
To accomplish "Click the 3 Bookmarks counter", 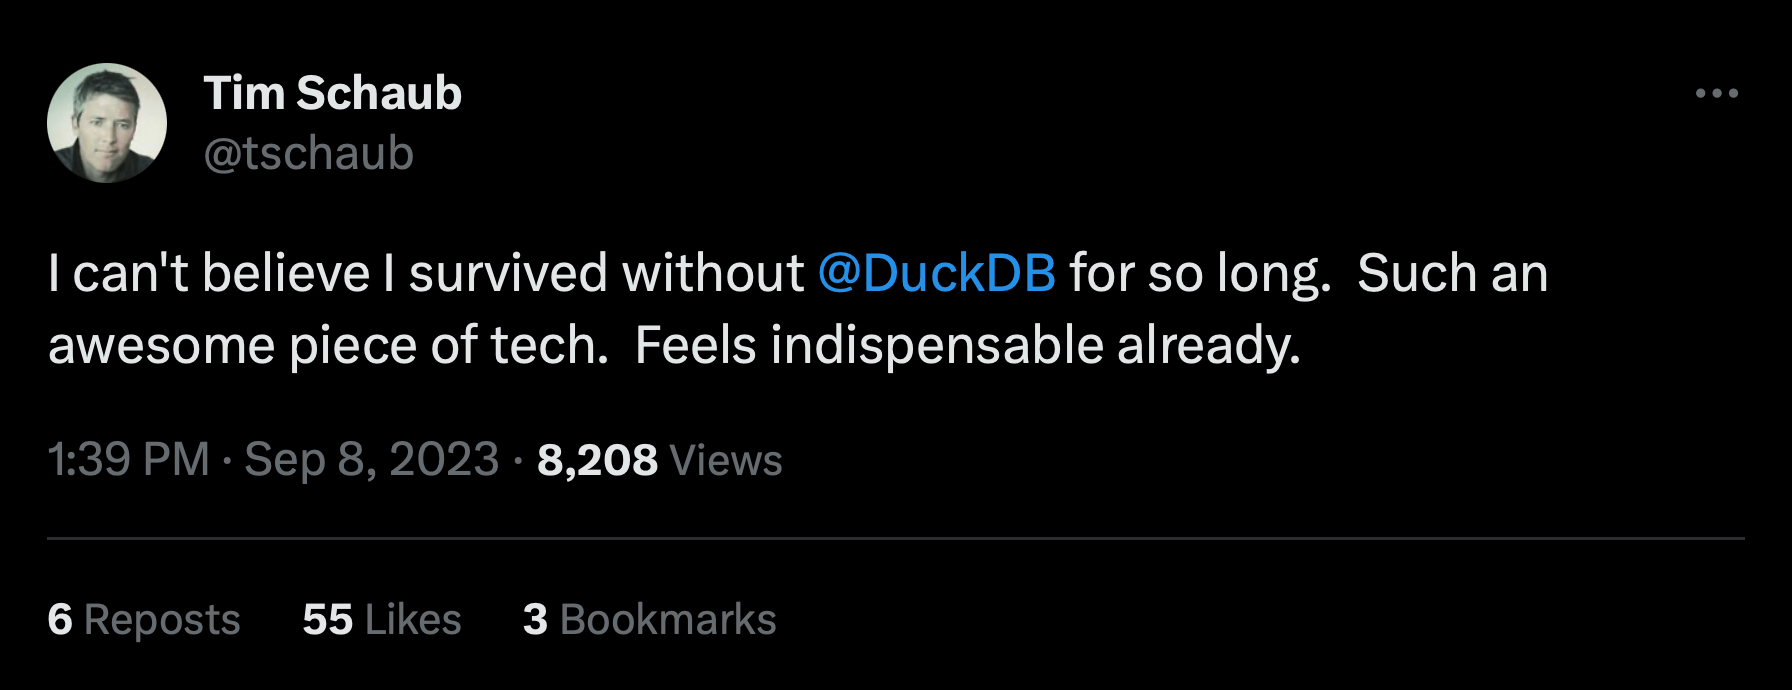I will click(x=650, y=620).
